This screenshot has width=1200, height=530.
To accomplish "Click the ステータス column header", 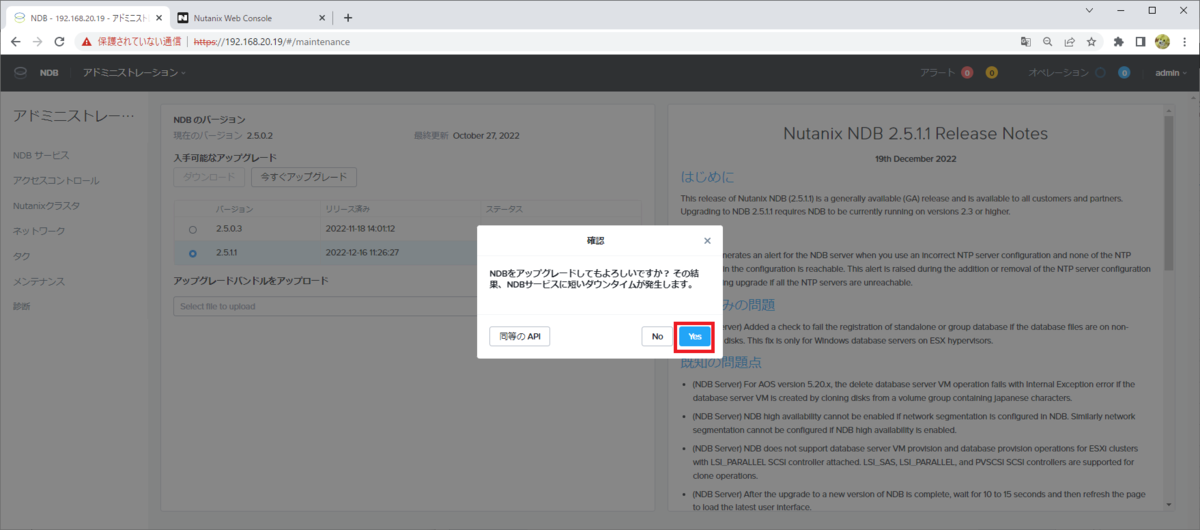I will (504, 209).
